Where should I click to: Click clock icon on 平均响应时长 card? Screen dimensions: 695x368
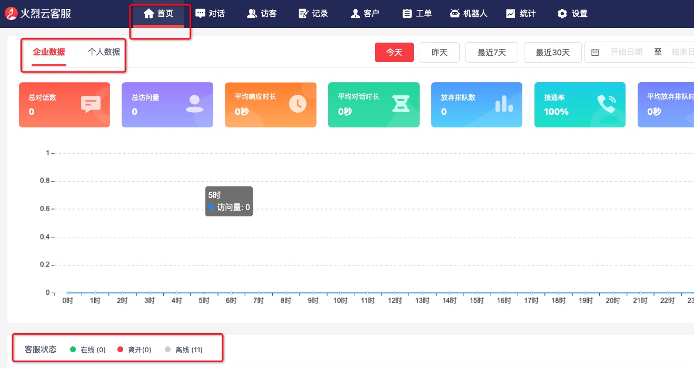(297, 104)
